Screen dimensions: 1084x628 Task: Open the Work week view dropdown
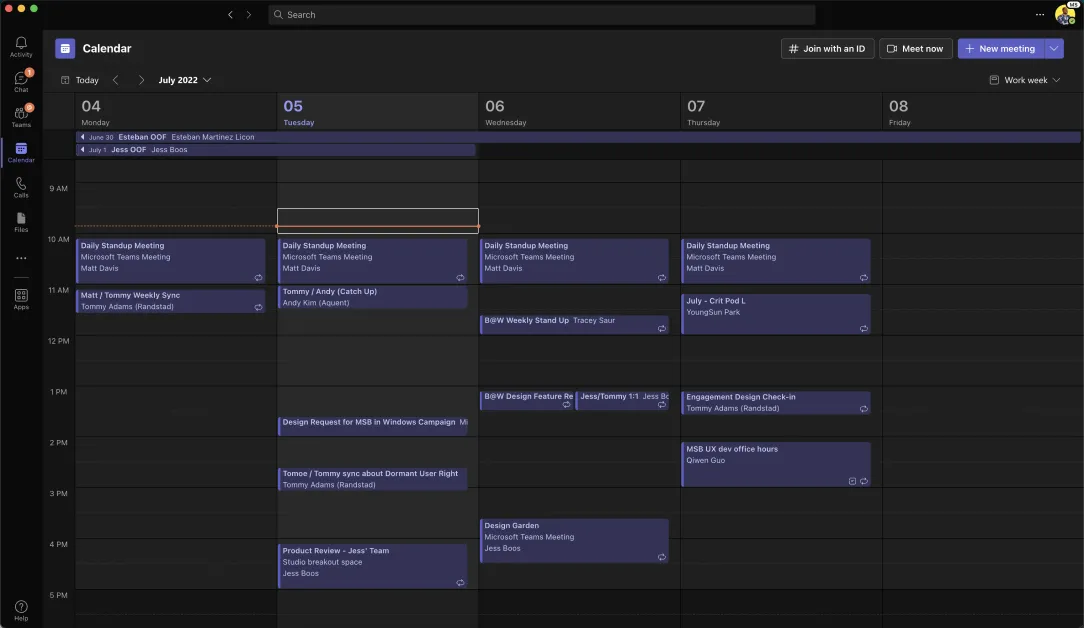[1025, 80]
